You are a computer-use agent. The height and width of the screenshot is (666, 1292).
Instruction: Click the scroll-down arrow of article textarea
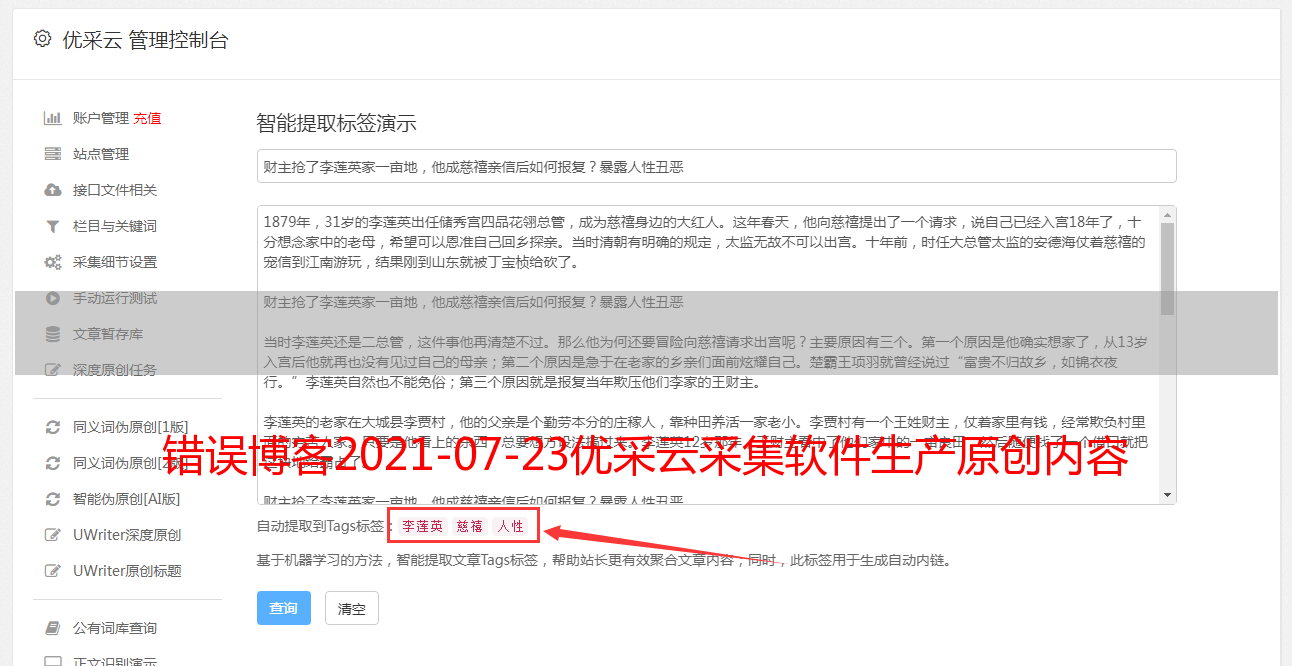1167,495
